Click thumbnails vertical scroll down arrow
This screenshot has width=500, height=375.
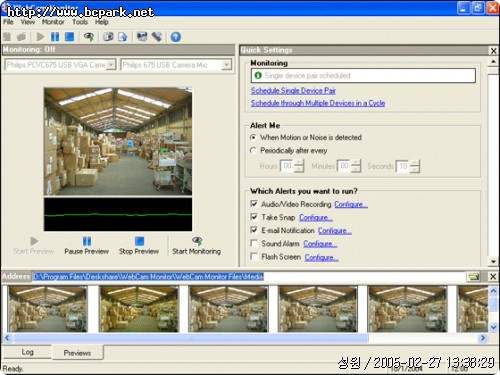pyautogui.click(x=493, y=327)
